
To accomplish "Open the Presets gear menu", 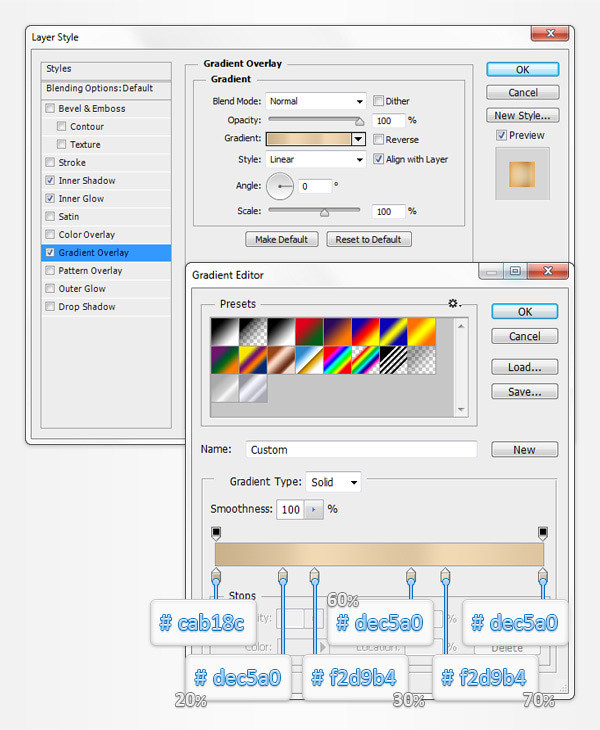I will click(454, 303).
